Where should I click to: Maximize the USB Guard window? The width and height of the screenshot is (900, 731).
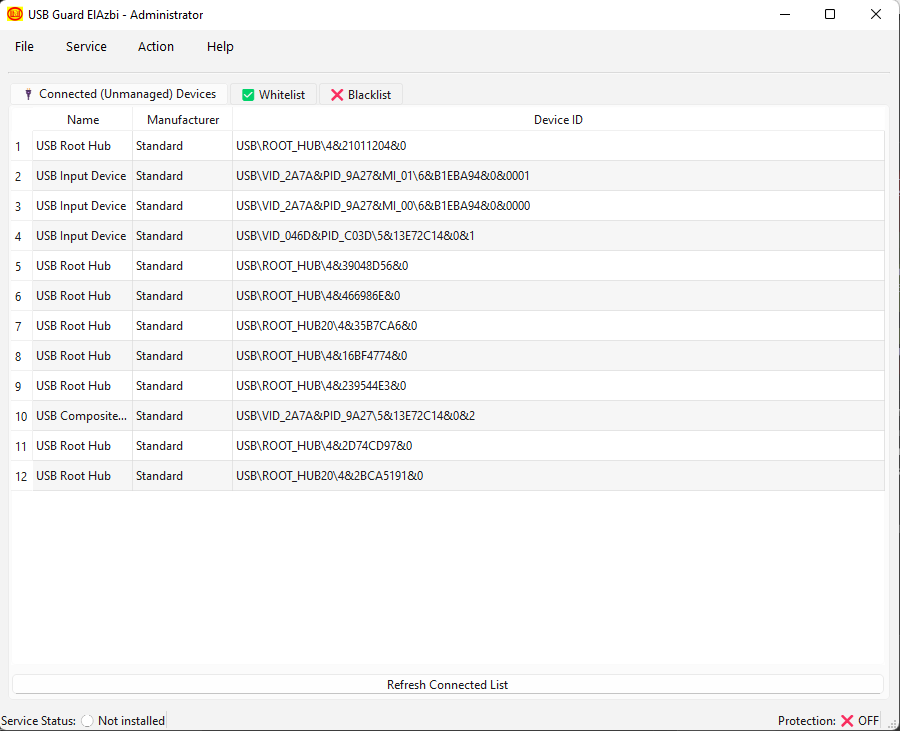coord(830,15)
